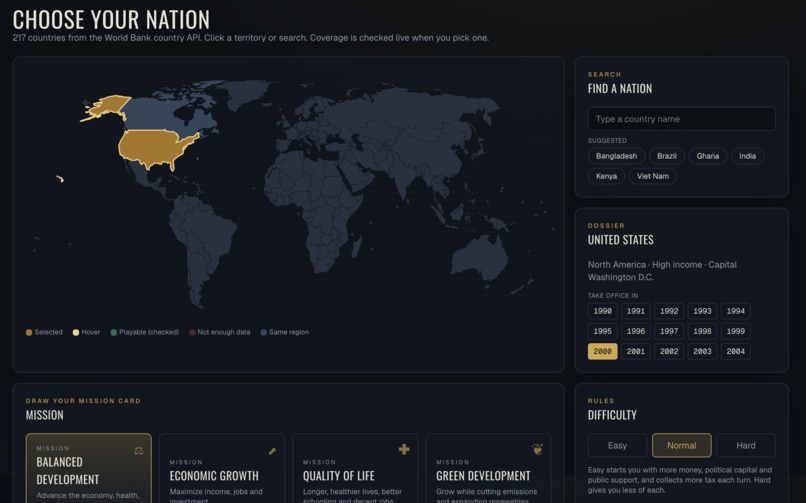Pick 1998 in Take Office In
The width and height of the screenshot is (806, 503).
(702, 331)
